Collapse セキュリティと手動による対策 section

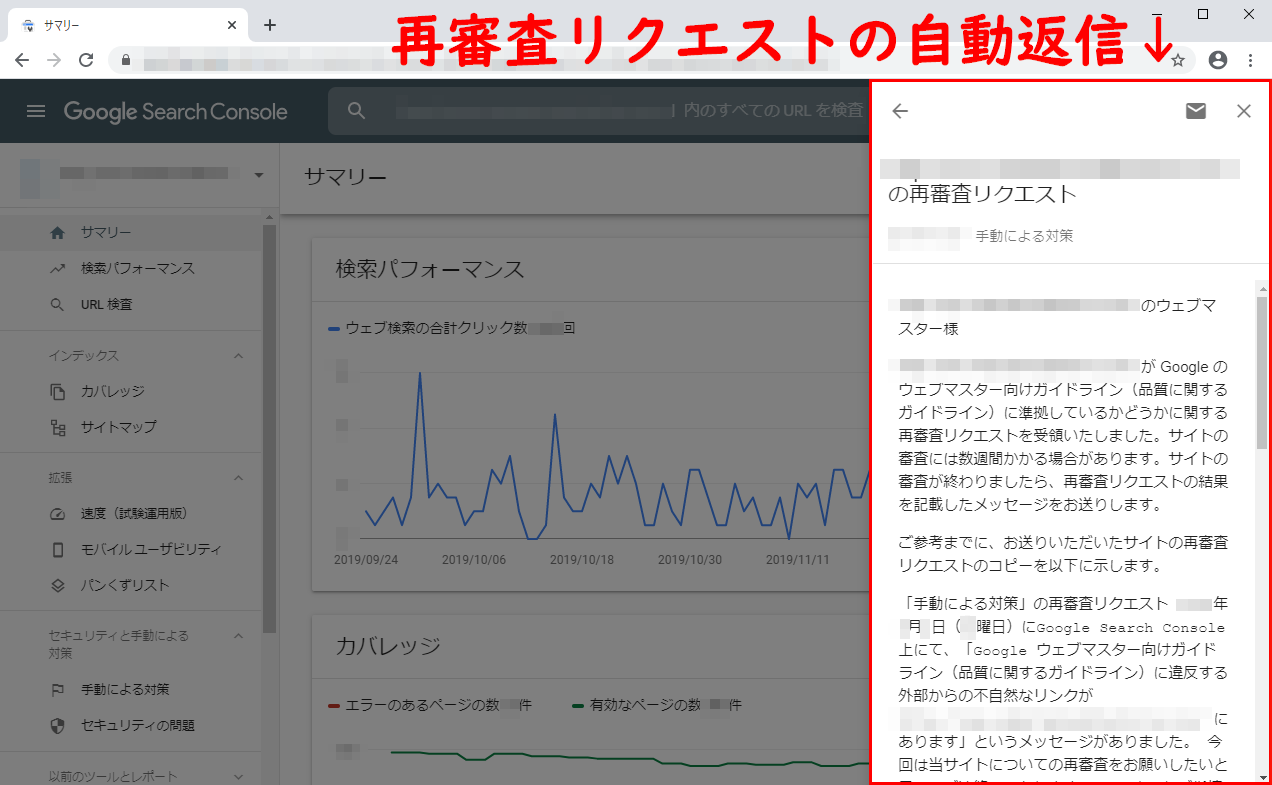(x=238, y=635)
